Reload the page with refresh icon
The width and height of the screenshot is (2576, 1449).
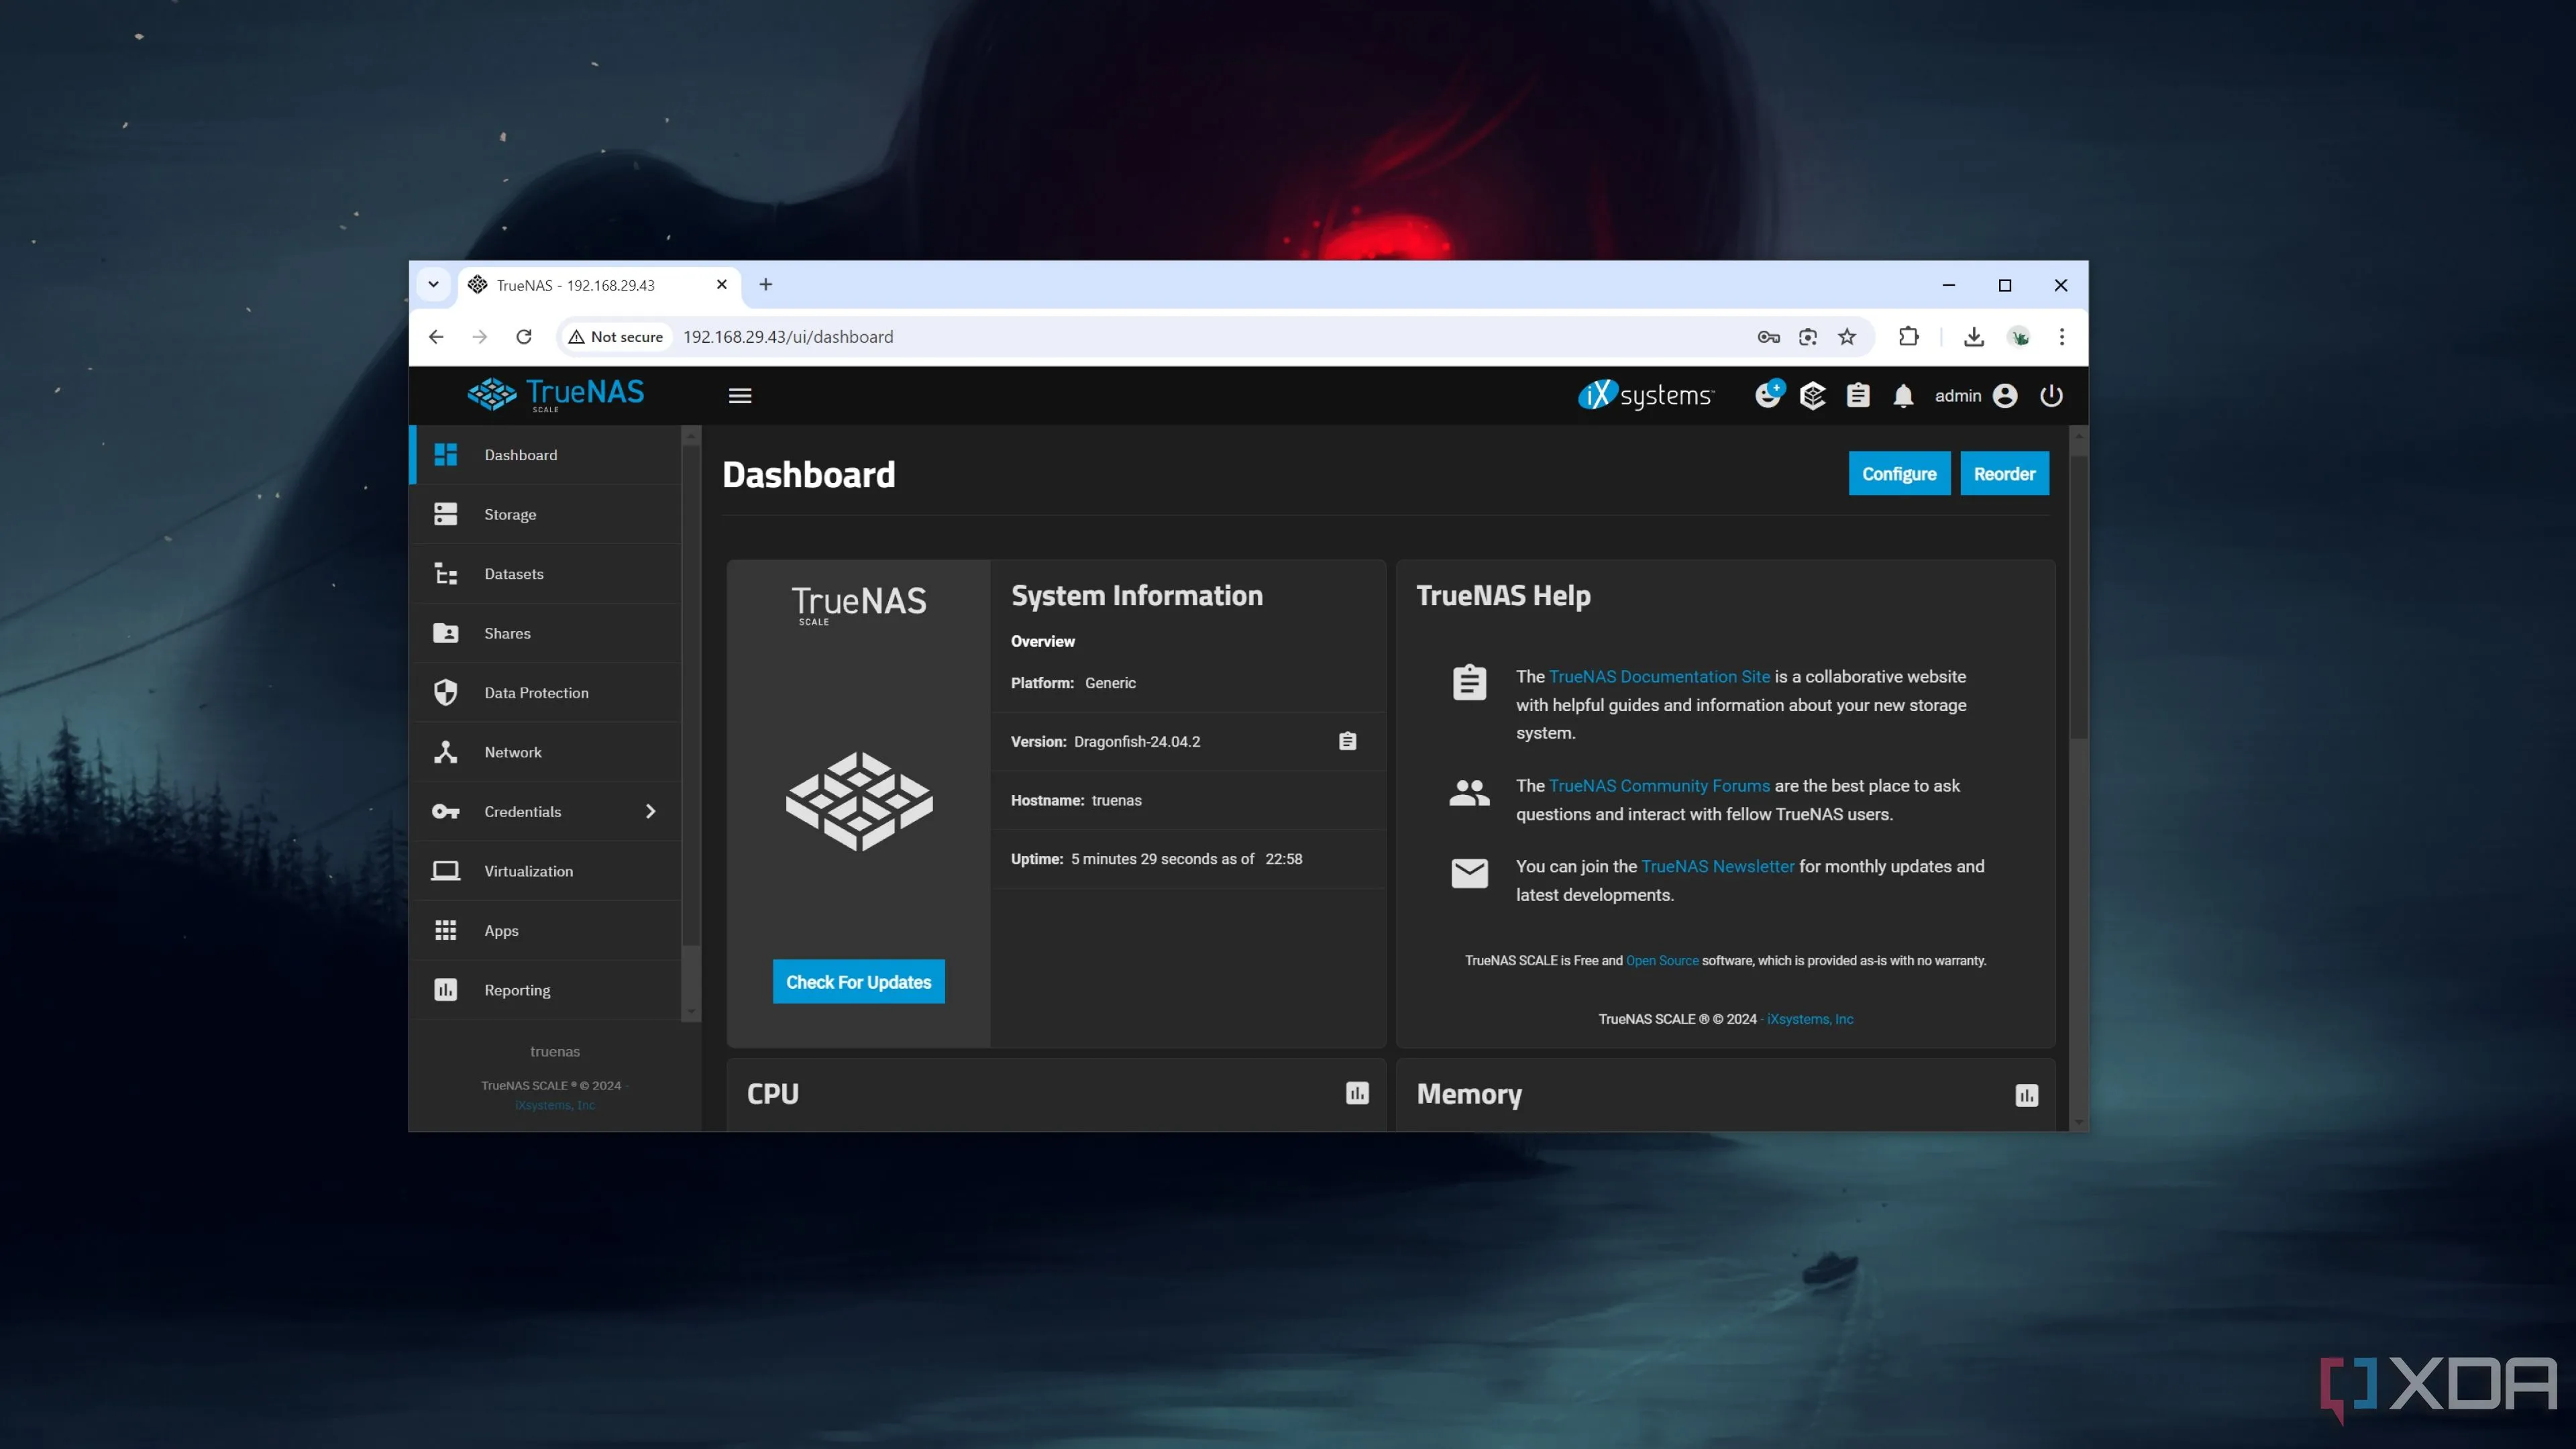point(523,337)
